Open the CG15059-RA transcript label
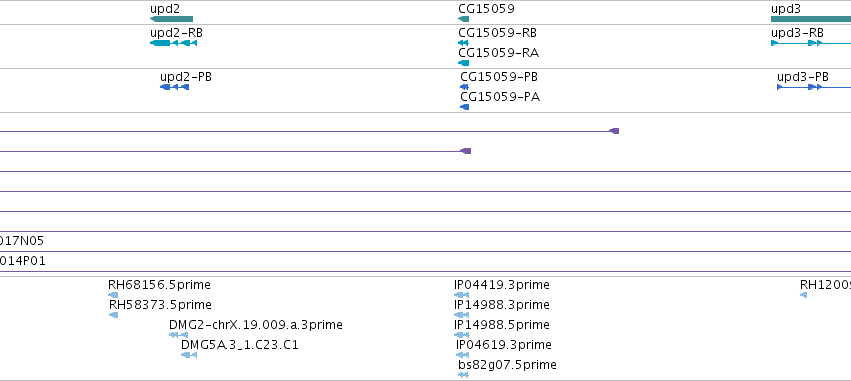 point(499,53)
